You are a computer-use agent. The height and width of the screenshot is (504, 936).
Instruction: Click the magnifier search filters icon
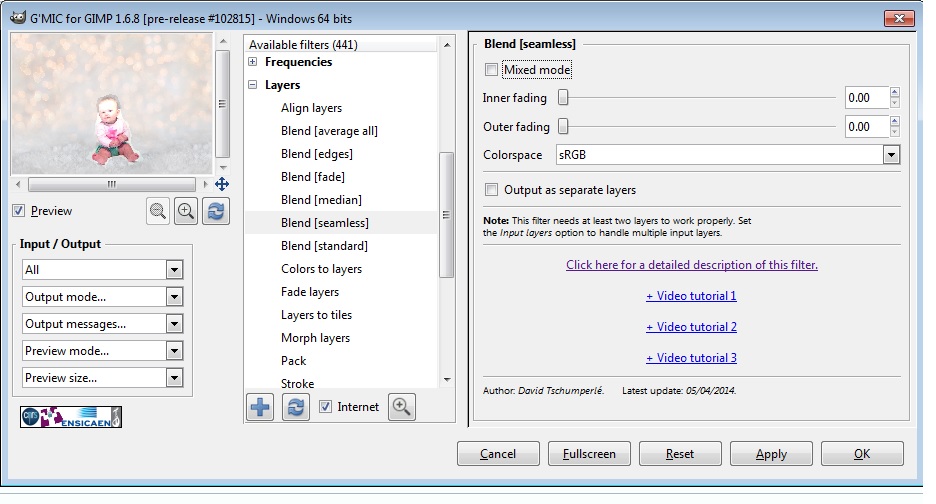tap(402, 407)
